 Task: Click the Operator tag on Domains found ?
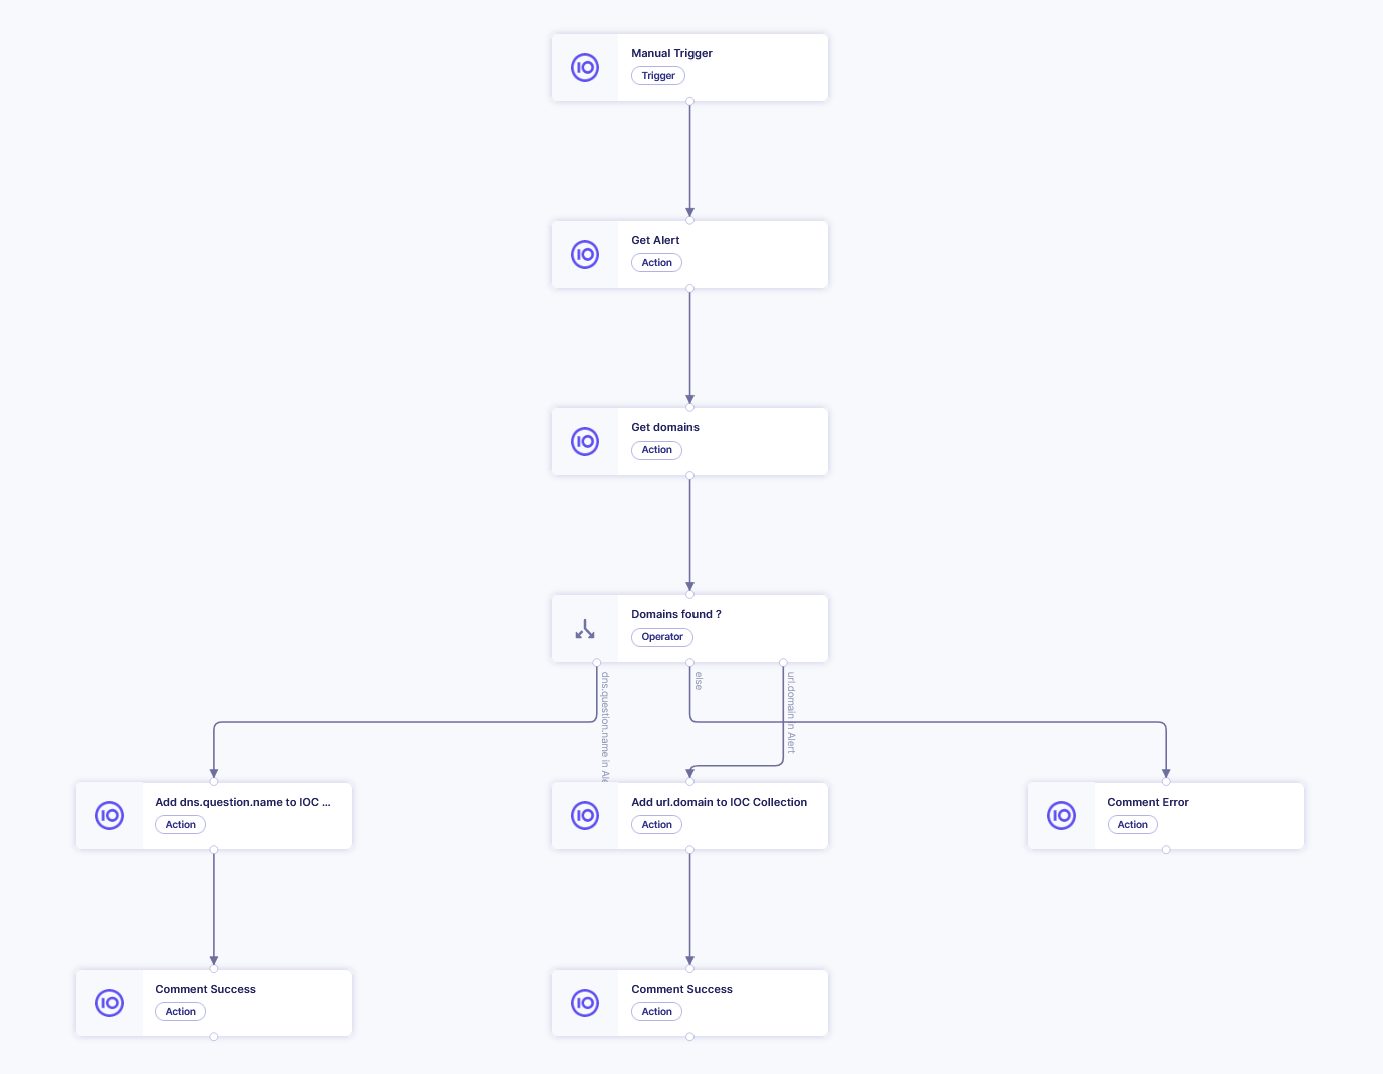(x=662, y=637)
